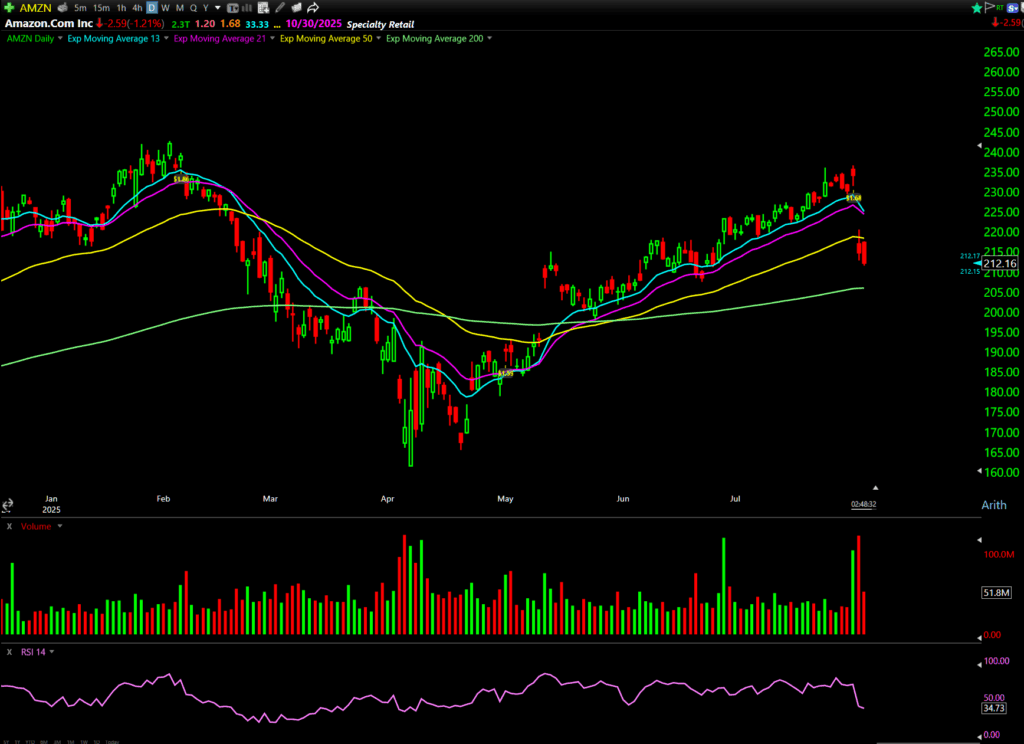The height and width of the screenshot is (744, 1024).
Task: Click the earnings marker on February candles
Action: pyautogui.click(x=183, y=179)
